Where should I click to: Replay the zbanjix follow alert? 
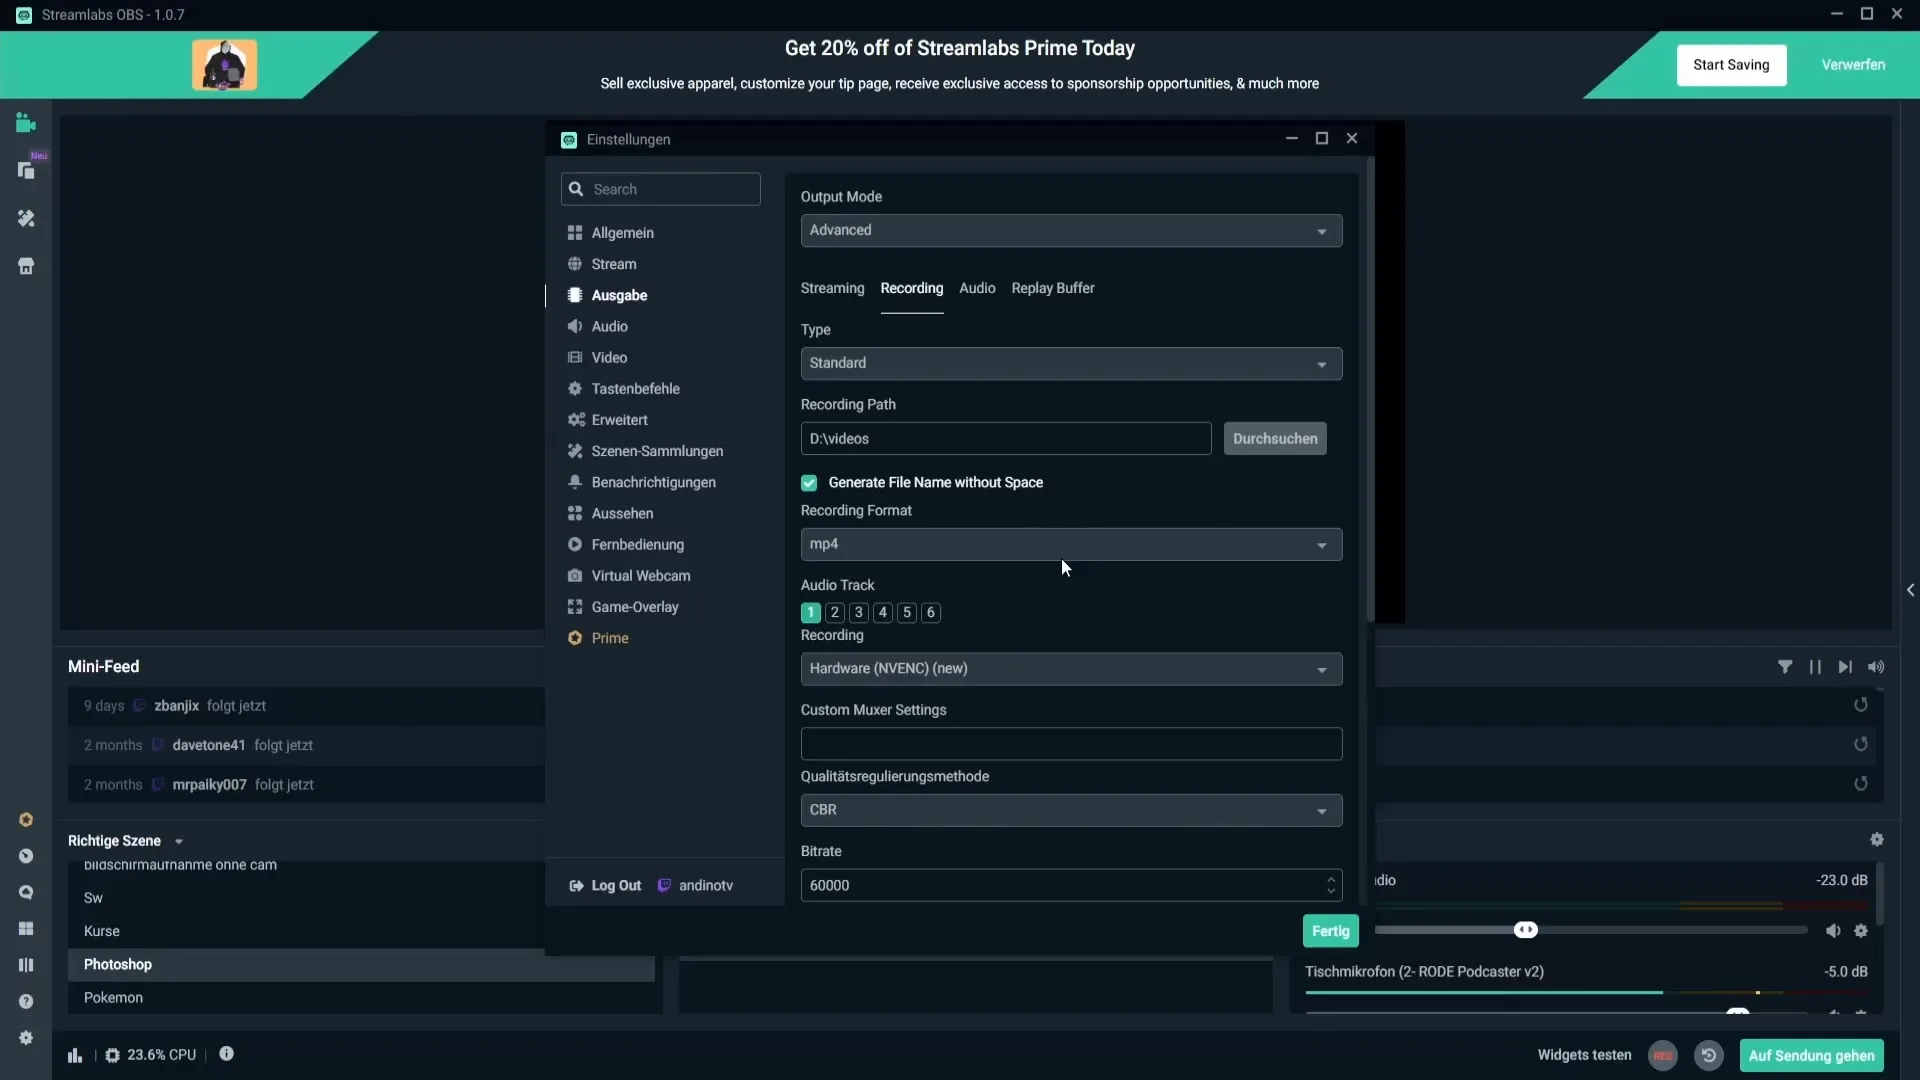point(1861,705)
